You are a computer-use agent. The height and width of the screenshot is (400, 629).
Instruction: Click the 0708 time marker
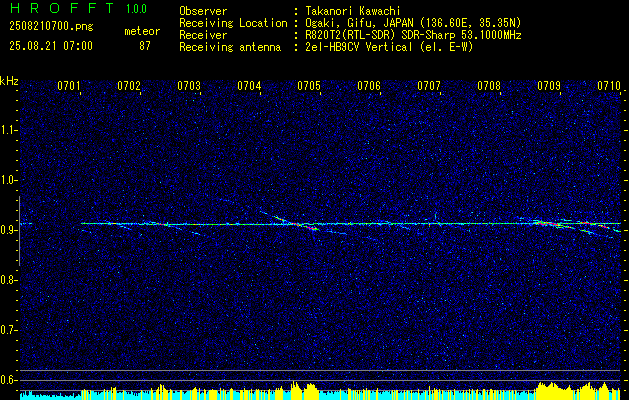[489, 86]
